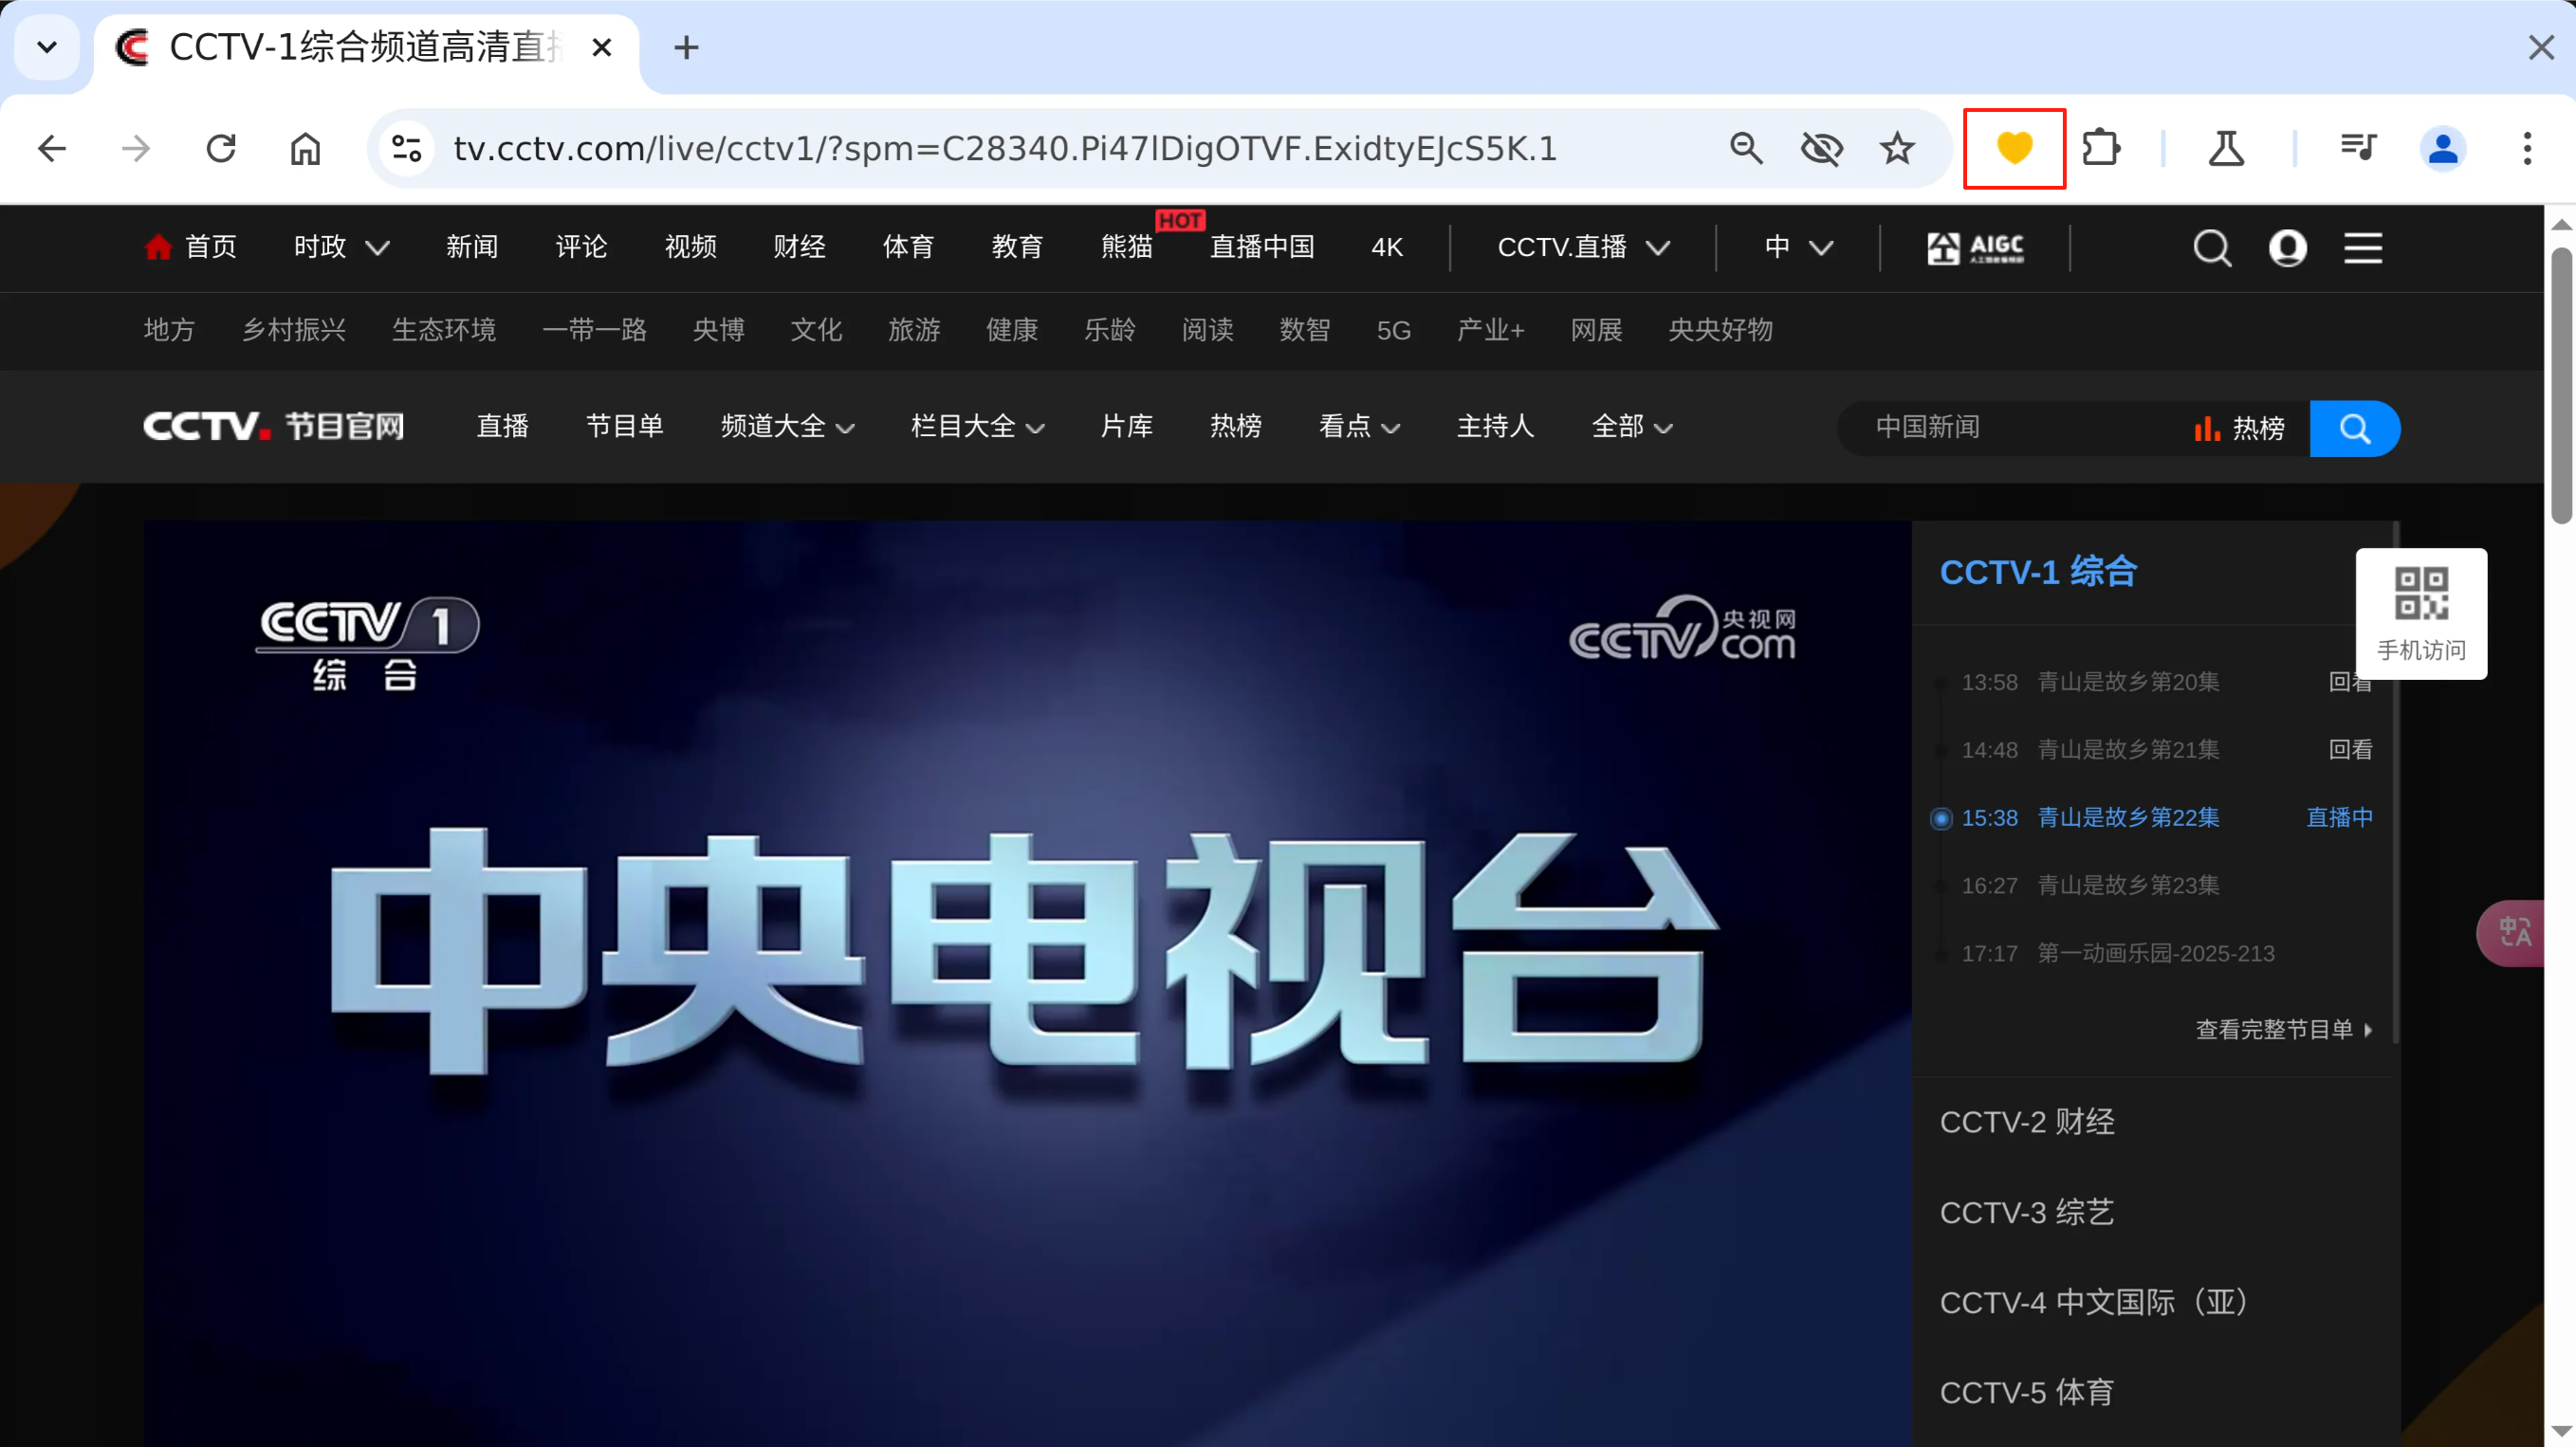Click the CCTV 节目官网 logo
This screenshot has height=1447, width=2576.
pos(274,426)
